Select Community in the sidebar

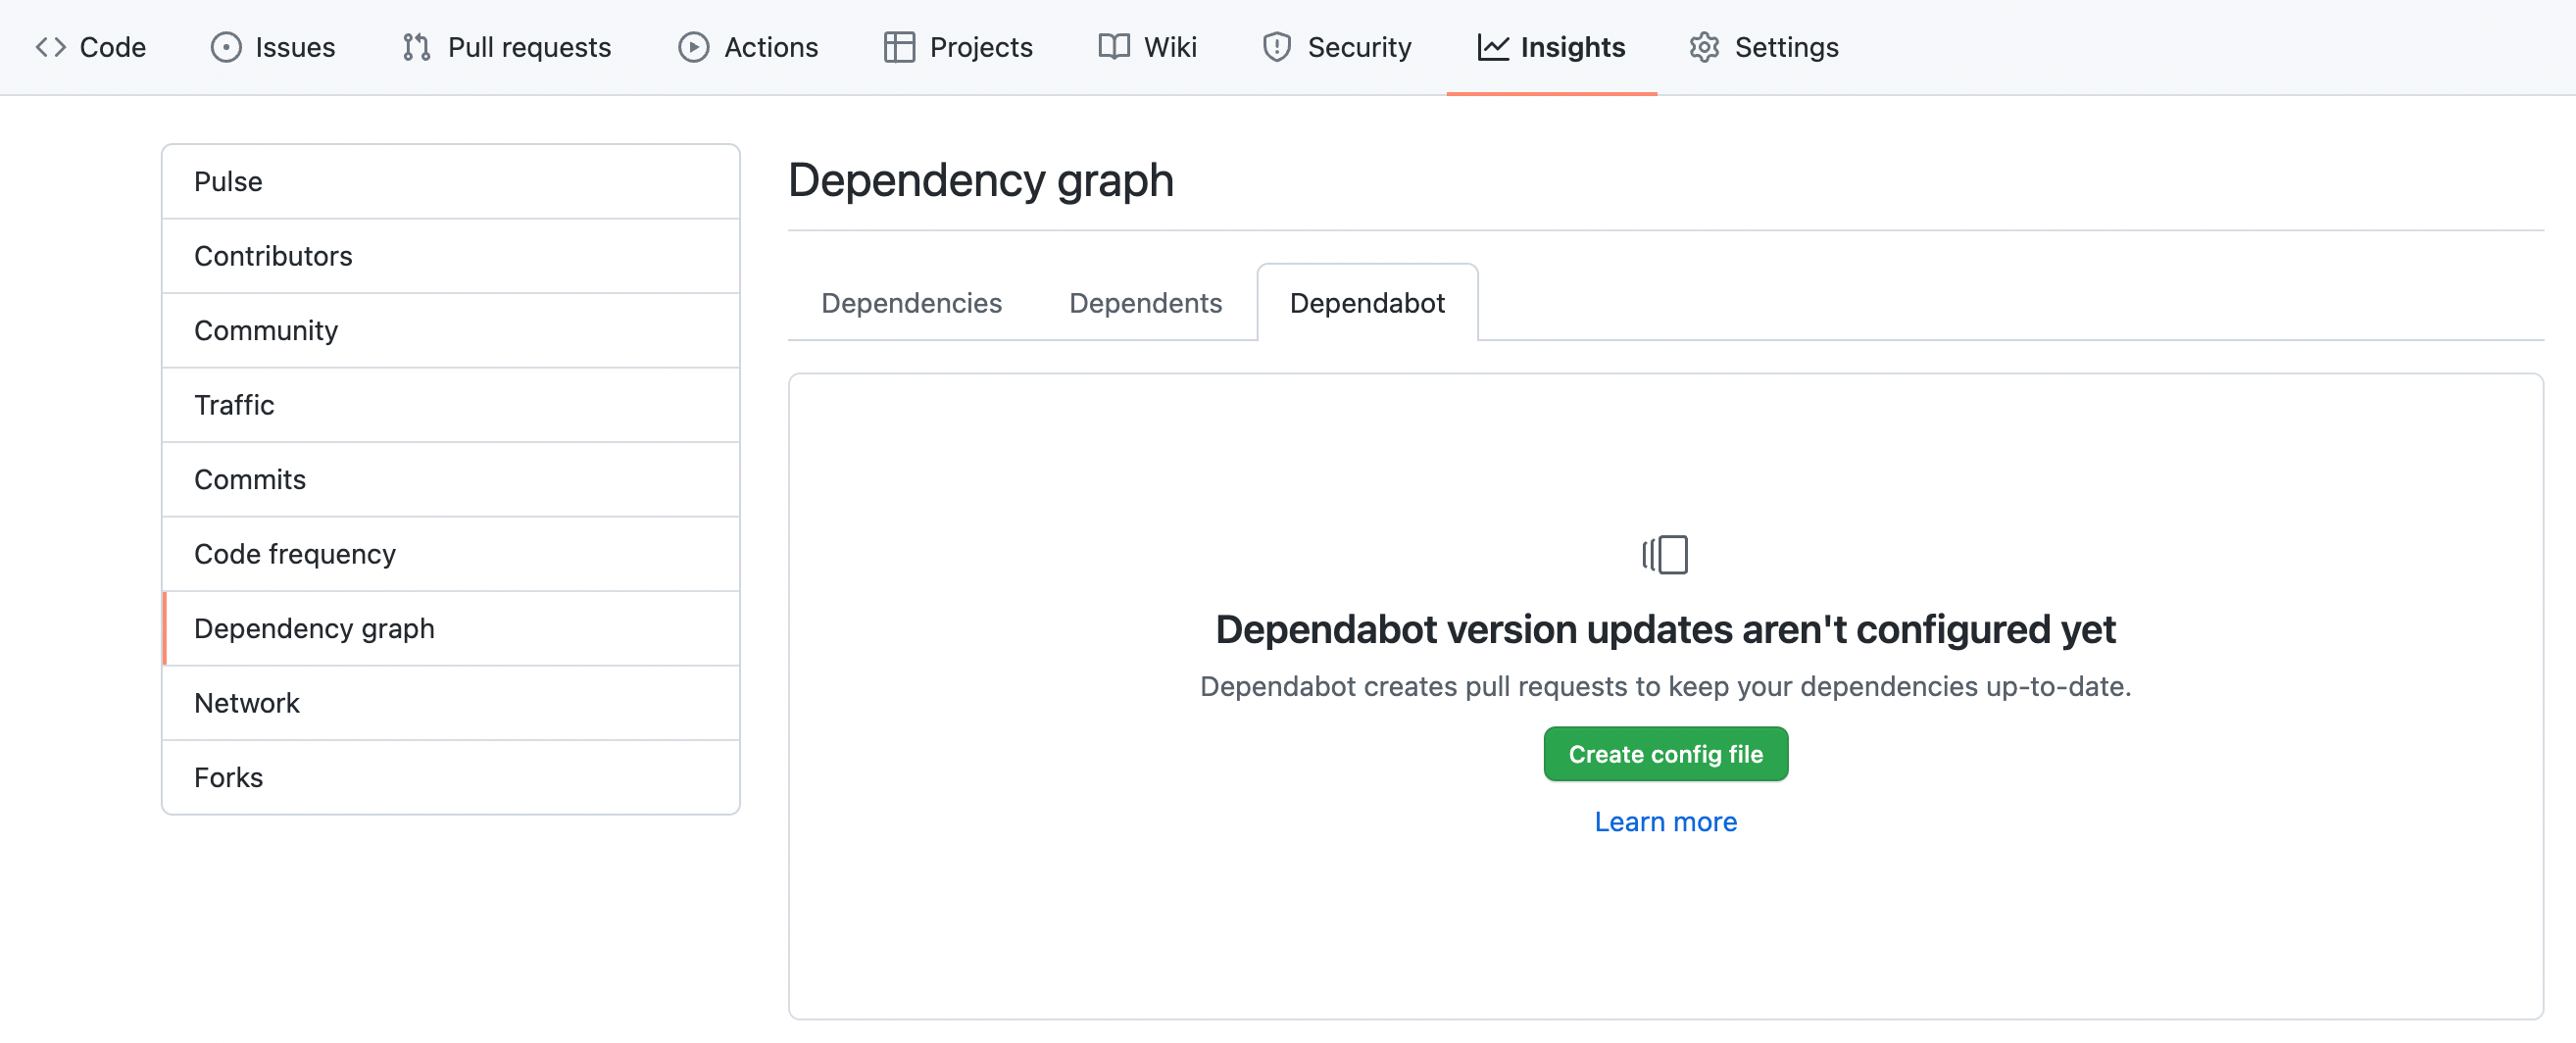coord(451,331)
